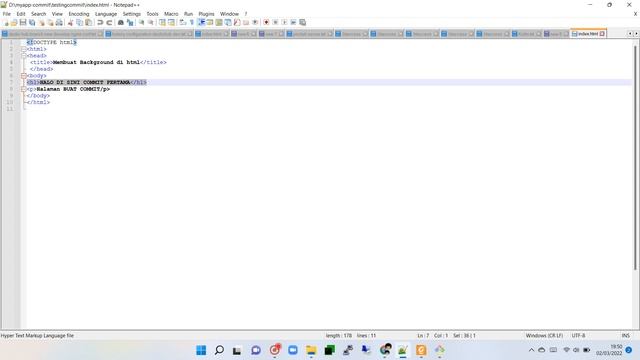Zoom out the editor text
Viewport: 640px width, 360px height.
pyautogui.click(x=151, y=22)
